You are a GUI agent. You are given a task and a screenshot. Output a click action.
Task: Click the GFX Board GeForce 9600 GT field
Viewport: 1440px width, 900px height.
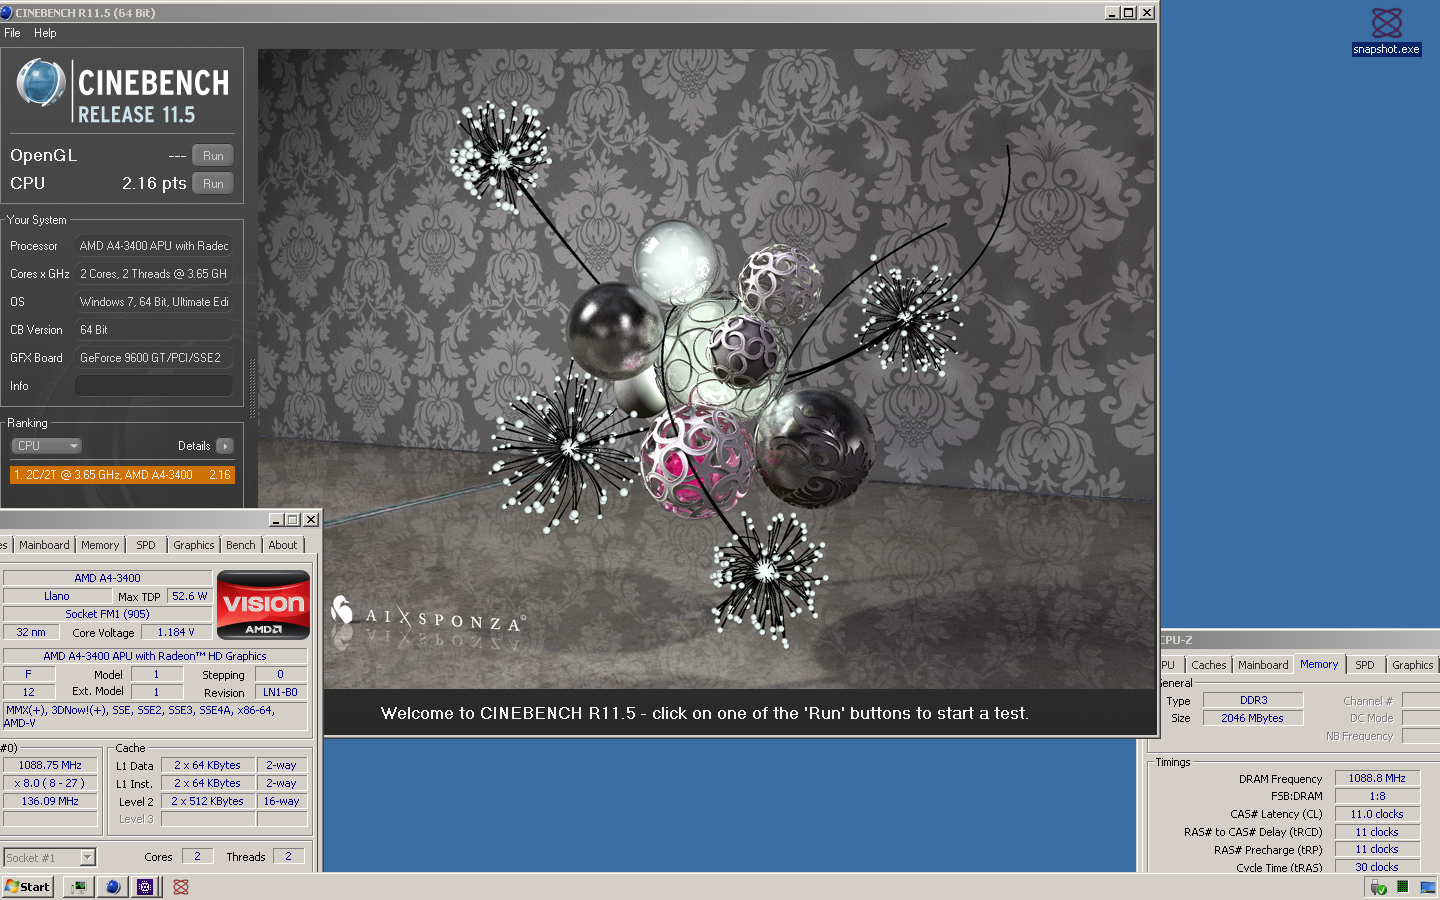(x=154, y=358)
